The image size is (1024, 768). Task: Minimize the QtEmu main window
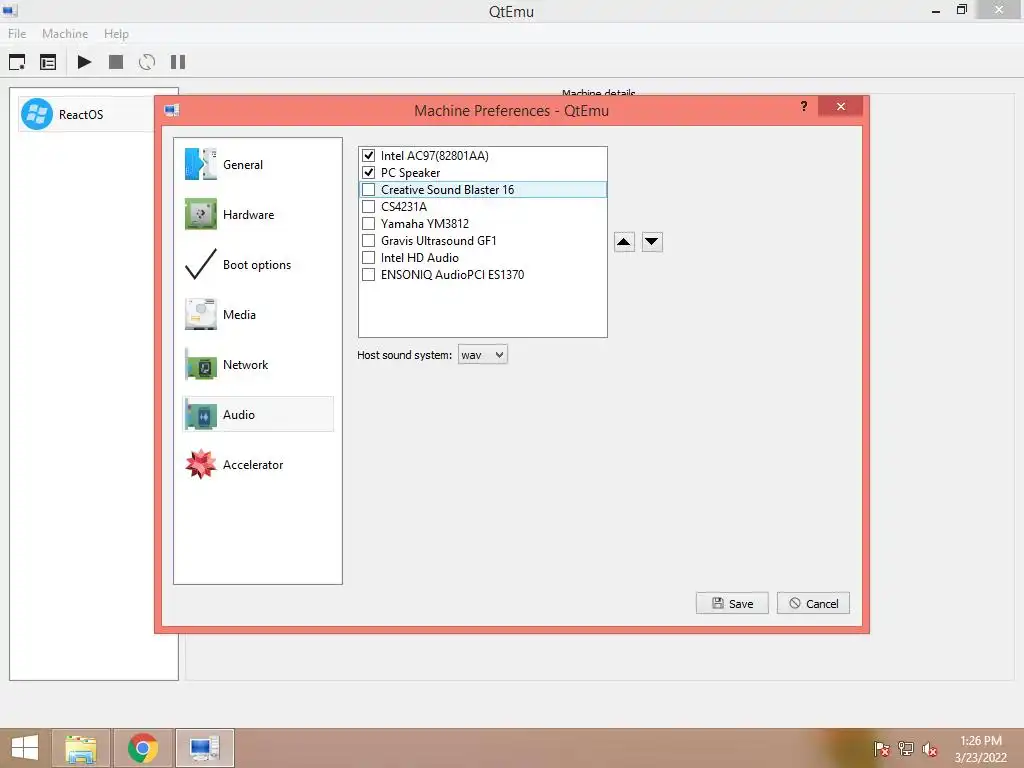coord(936,10)
